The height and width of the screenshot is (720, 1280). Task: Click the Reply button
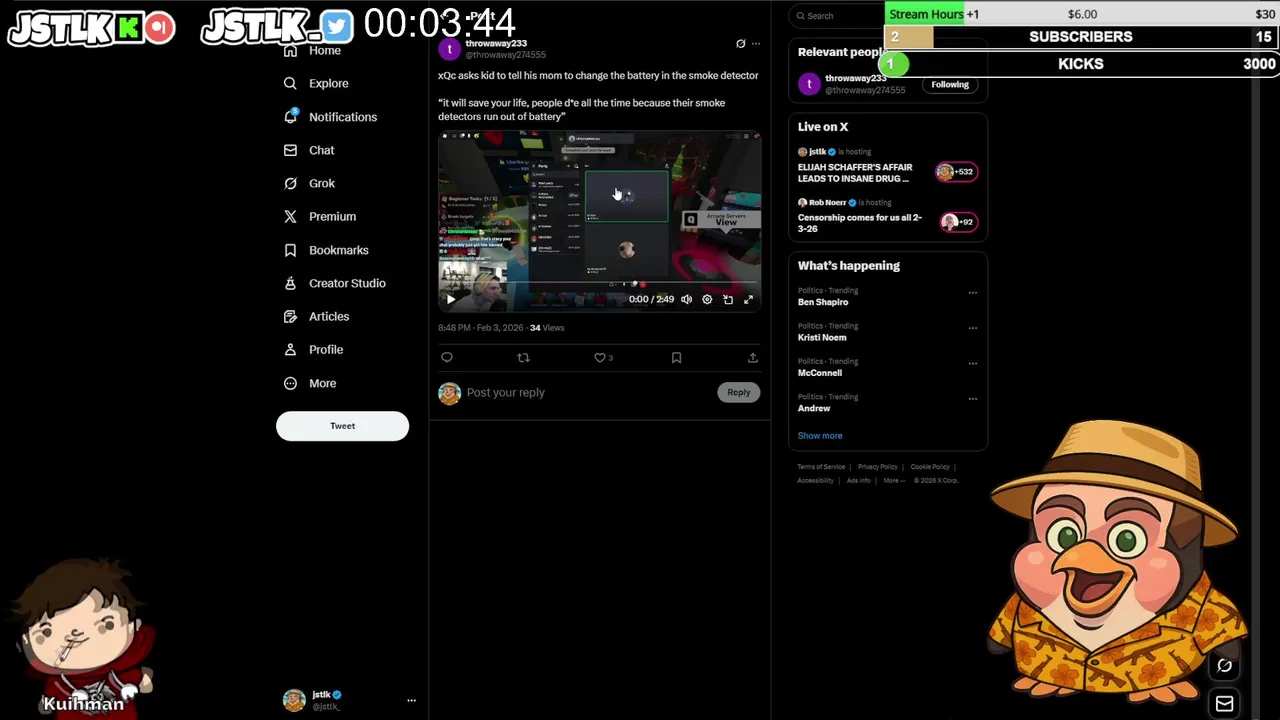pos(739,392)
